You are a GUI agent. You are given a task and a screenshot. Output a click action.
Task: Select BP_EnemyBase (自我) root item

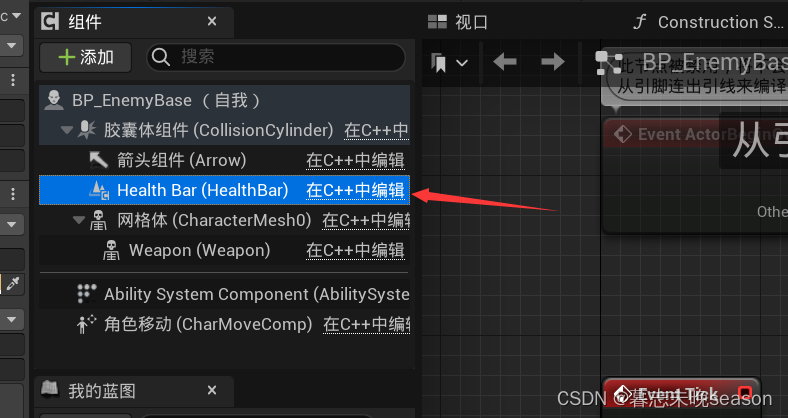coord(224,100)
